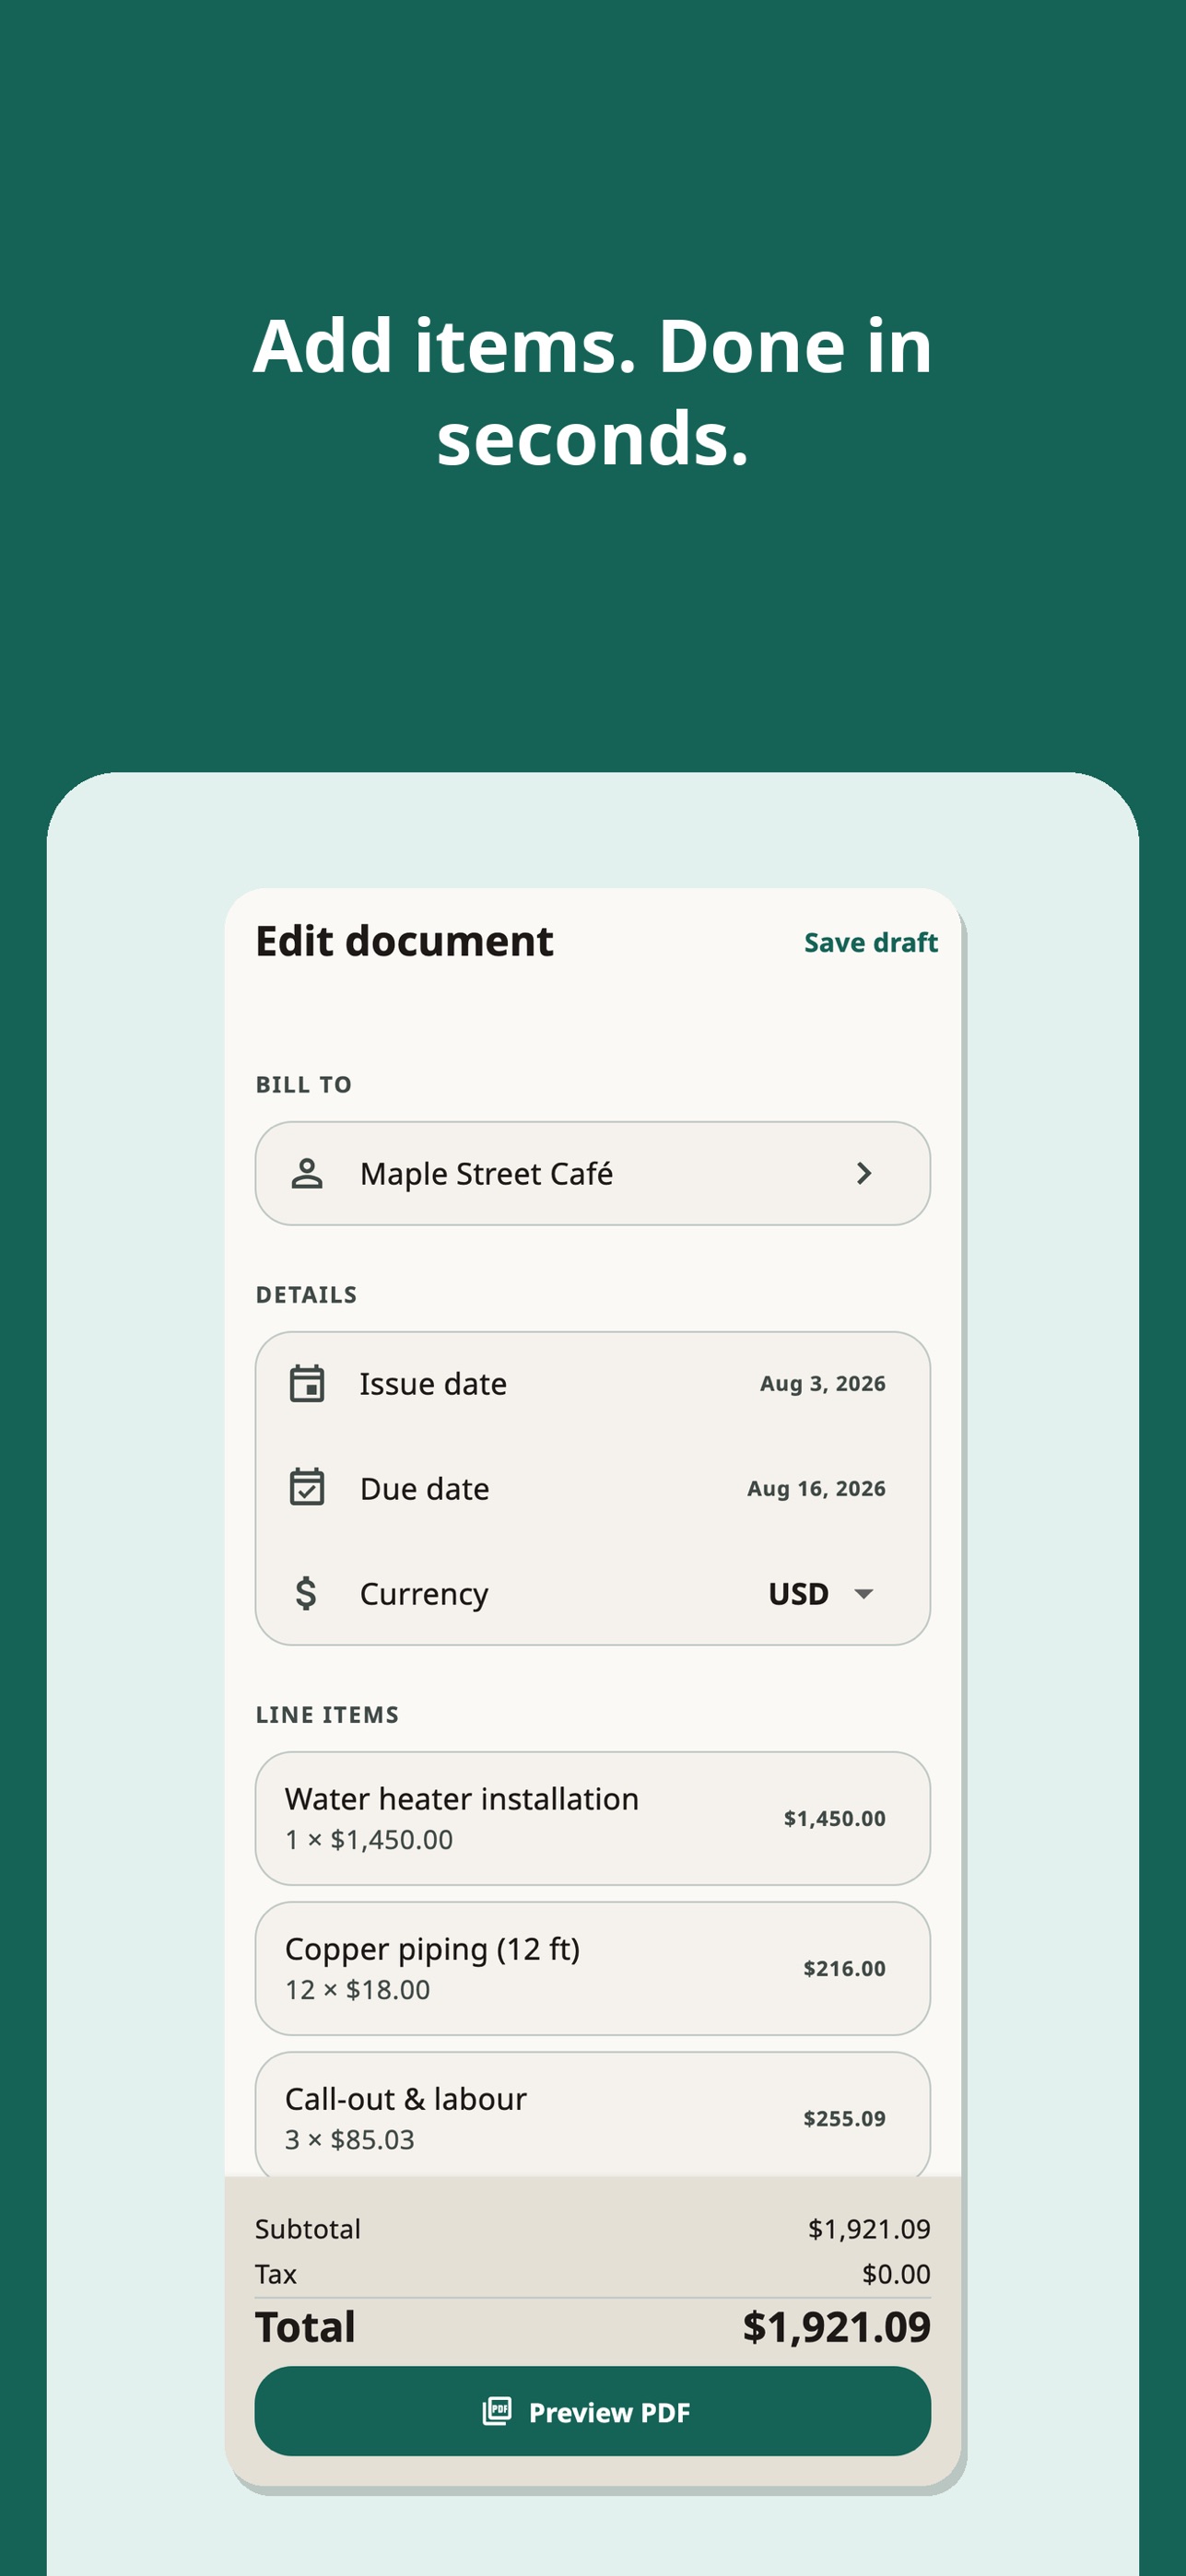Open the Call-out & labour line item

(x=593, y=2114)
